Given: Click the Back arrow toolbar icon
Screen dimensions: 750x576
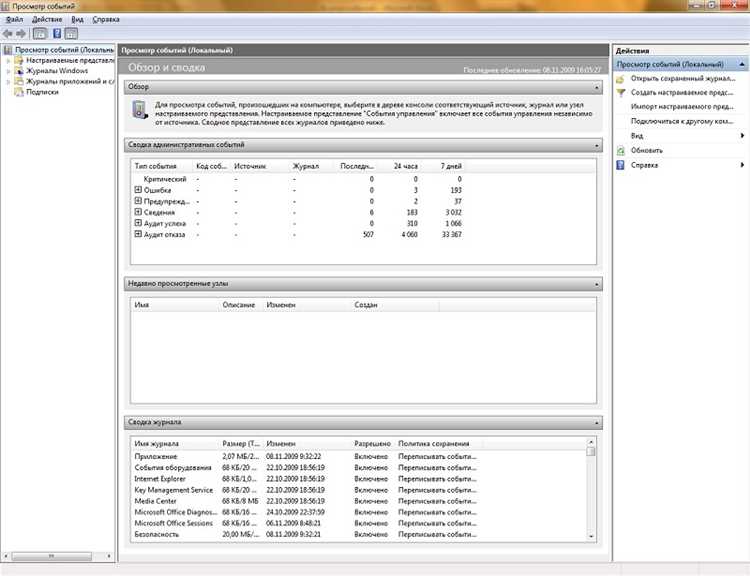Looking at the screenshot, I should [8, 33].
